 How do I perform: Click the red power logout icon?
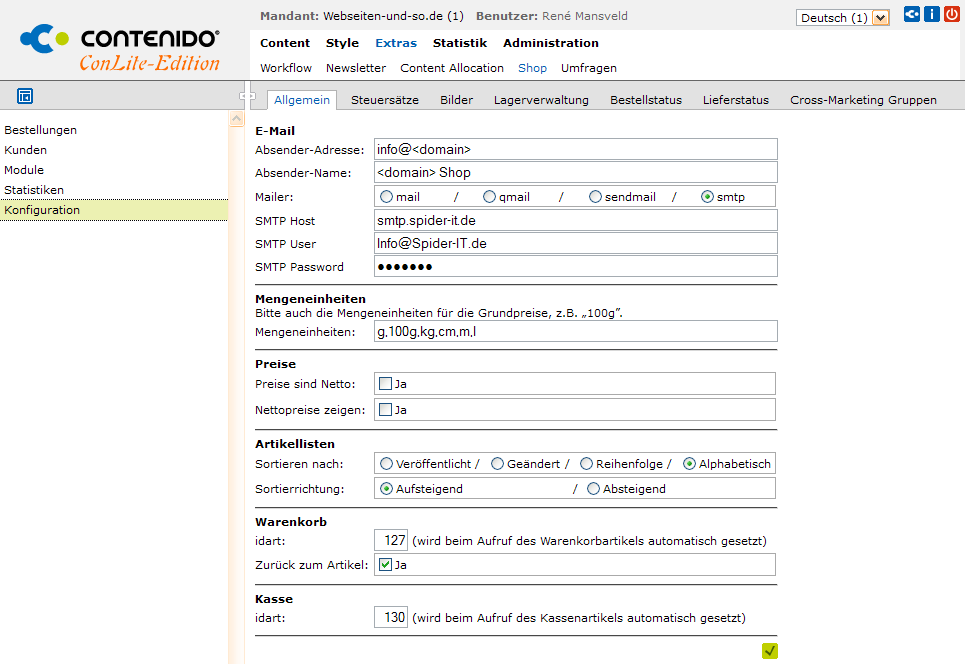point(951,15)
